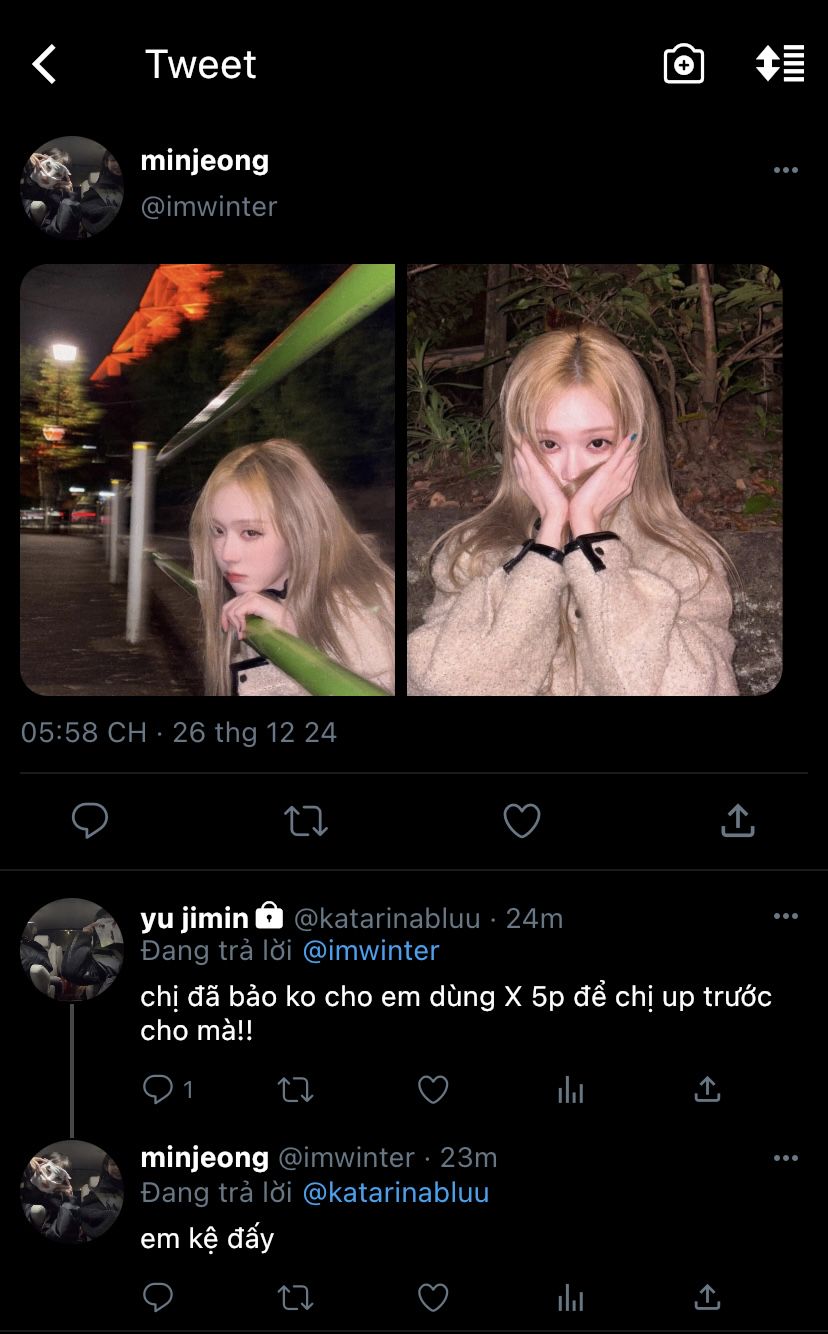Retweet yu jimin's reply

[x=295, y=1089]
